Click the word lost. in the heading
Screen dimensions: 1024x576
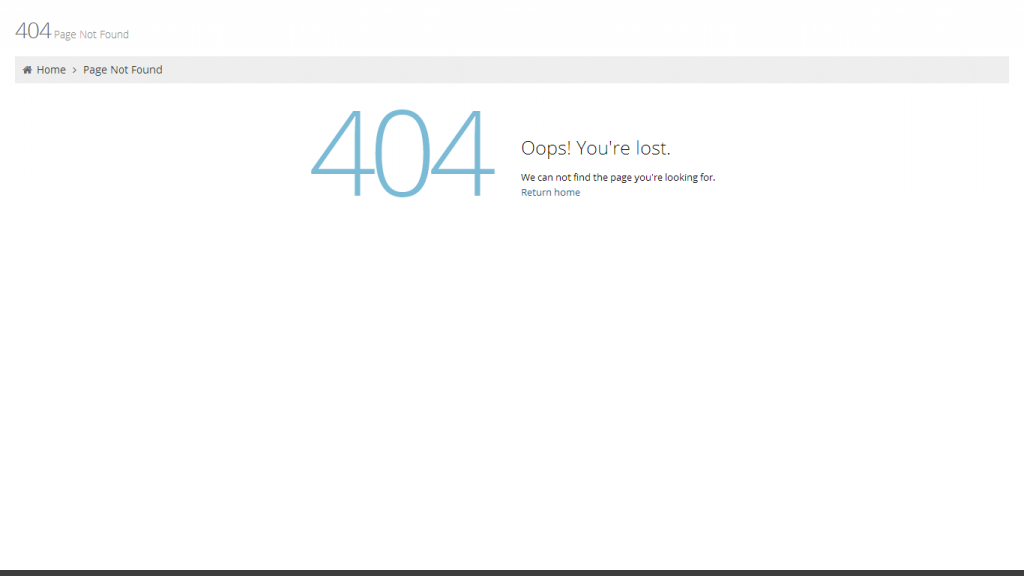(653, 148)
